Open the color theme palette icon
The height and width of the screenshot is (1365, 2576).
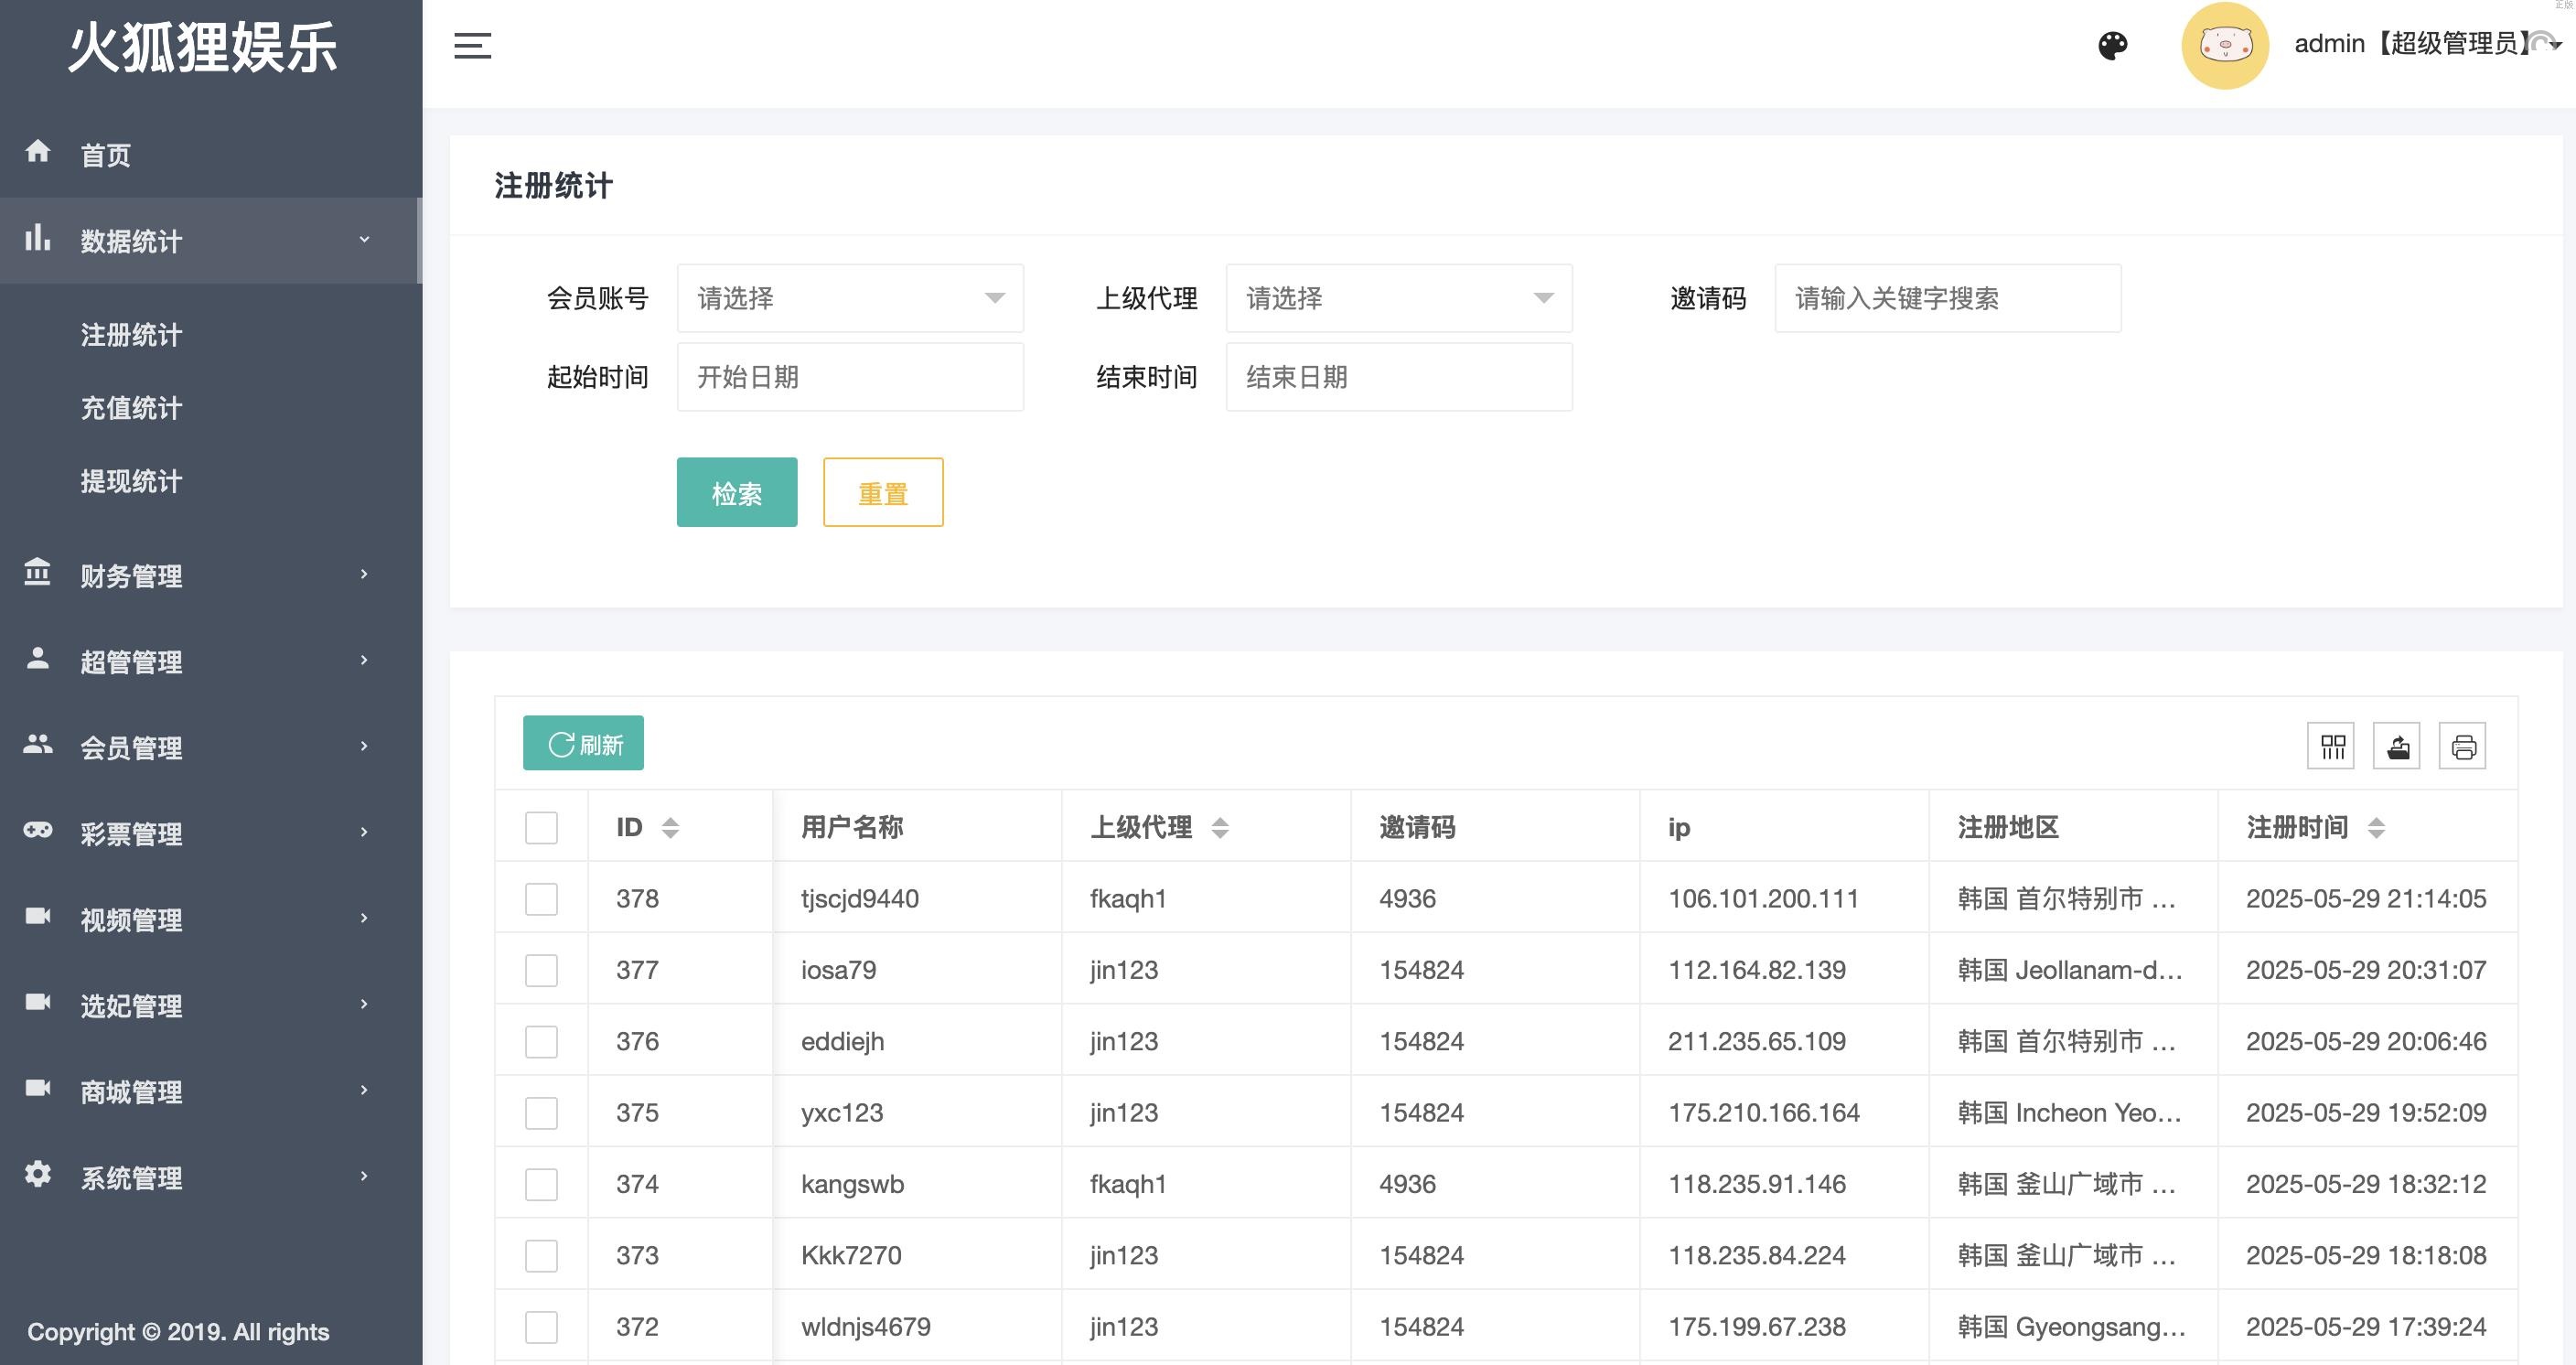tap(2112, 46)
